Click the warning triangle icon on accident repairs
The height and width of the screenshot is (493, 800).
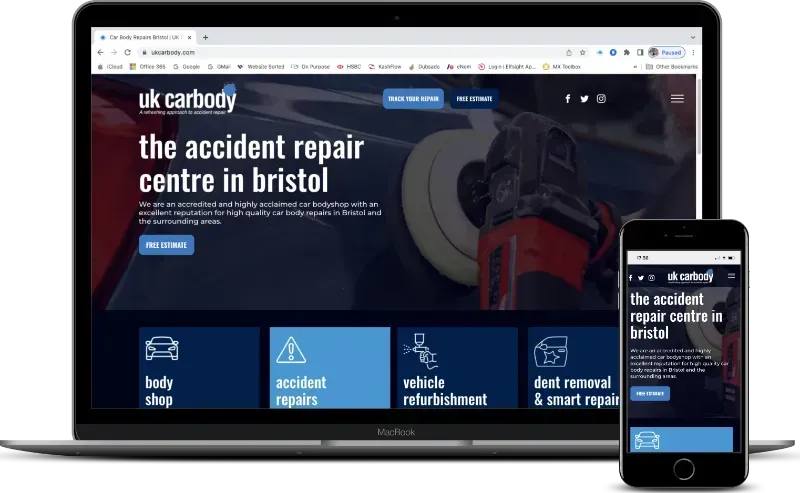291,350
